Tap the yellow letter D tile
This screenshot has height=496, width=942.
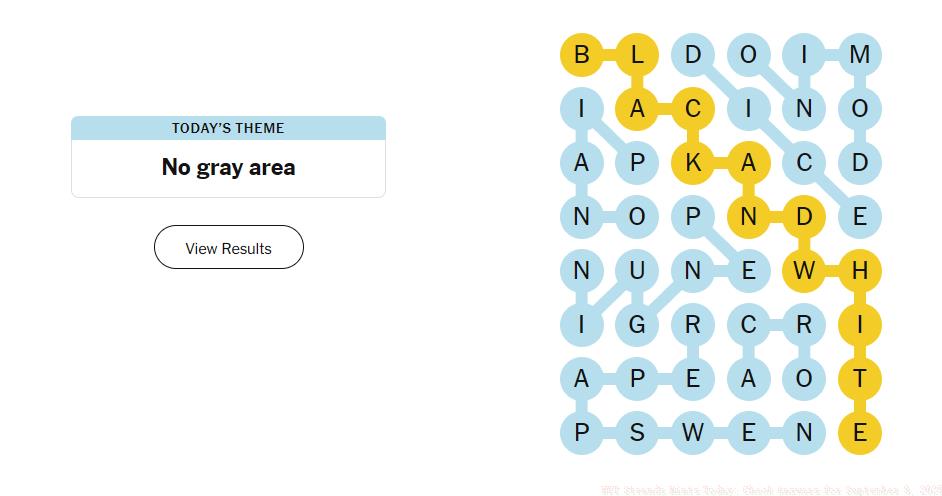click(x=804, y=217)
